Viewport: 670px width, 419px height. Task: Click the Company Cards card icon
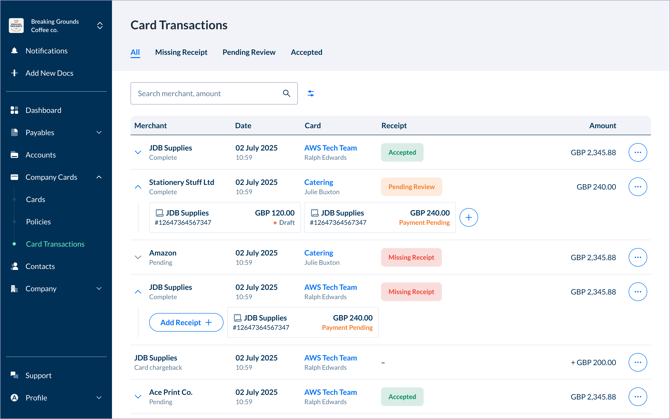coord(15,177)
